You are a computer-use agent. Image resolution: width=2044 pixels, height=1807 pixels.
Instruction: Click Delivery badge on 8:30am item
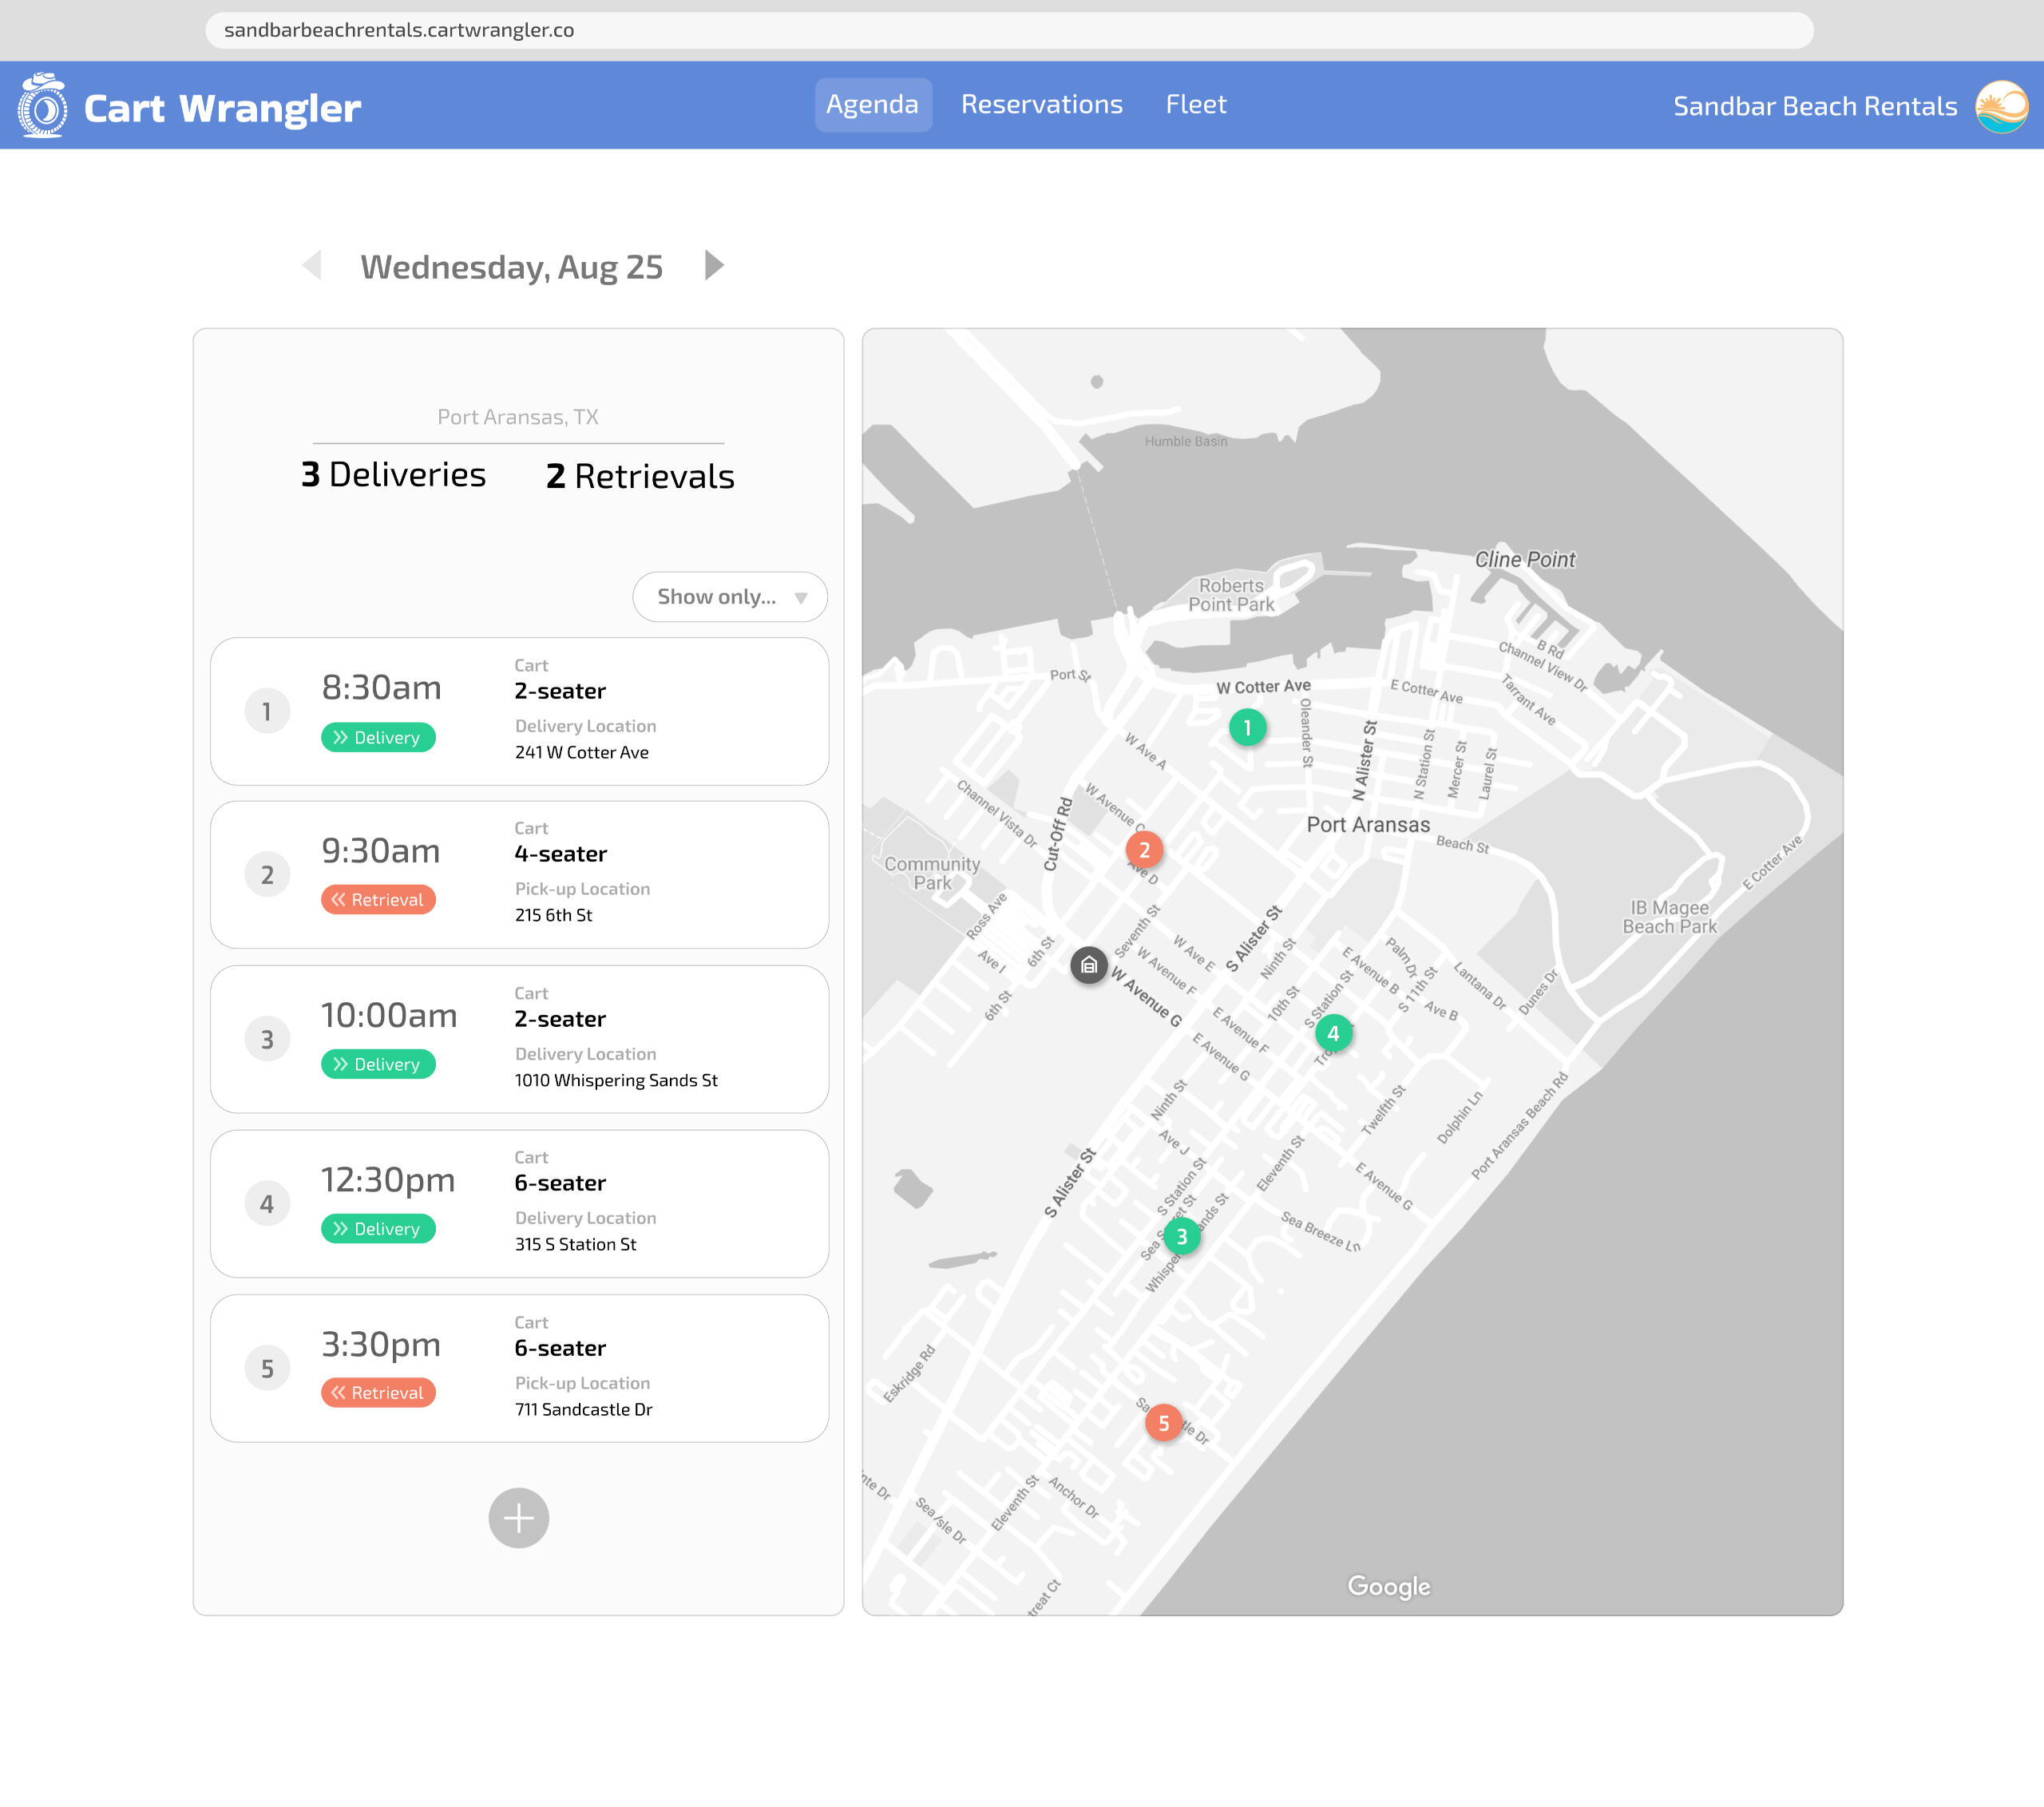point(378,738)
